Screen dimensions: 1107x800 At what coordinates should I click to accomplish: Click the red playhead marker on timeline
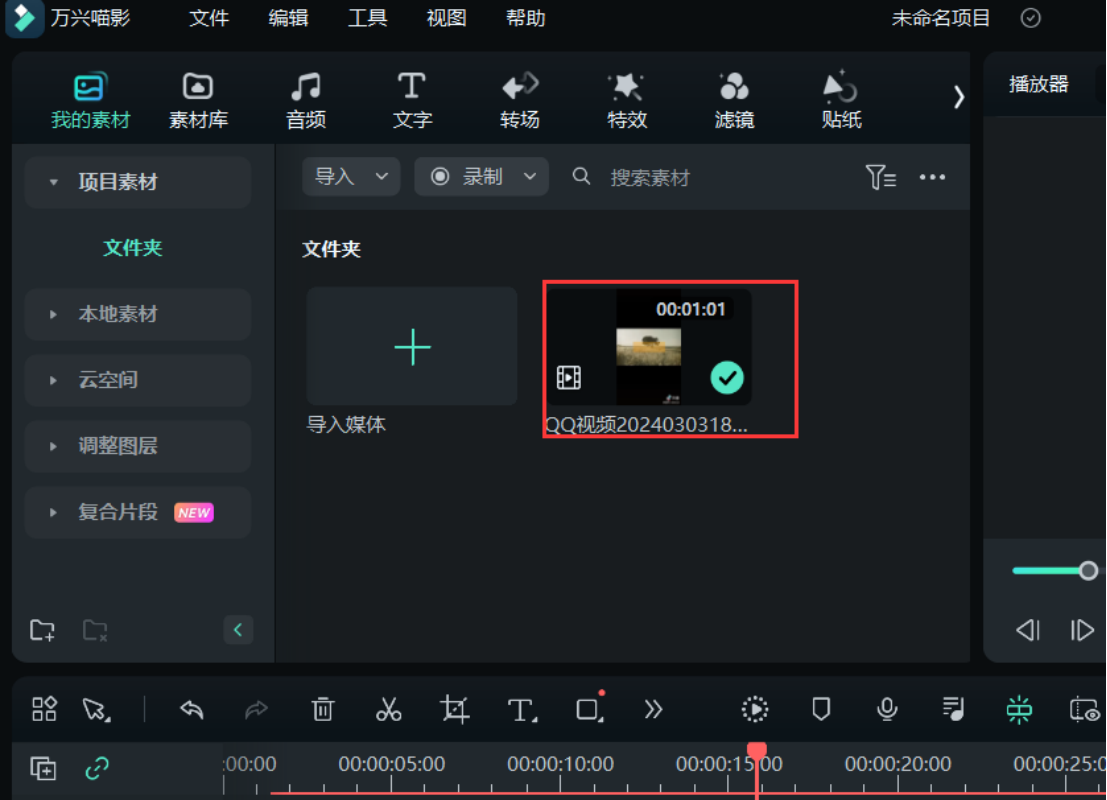tap(756, 751)
